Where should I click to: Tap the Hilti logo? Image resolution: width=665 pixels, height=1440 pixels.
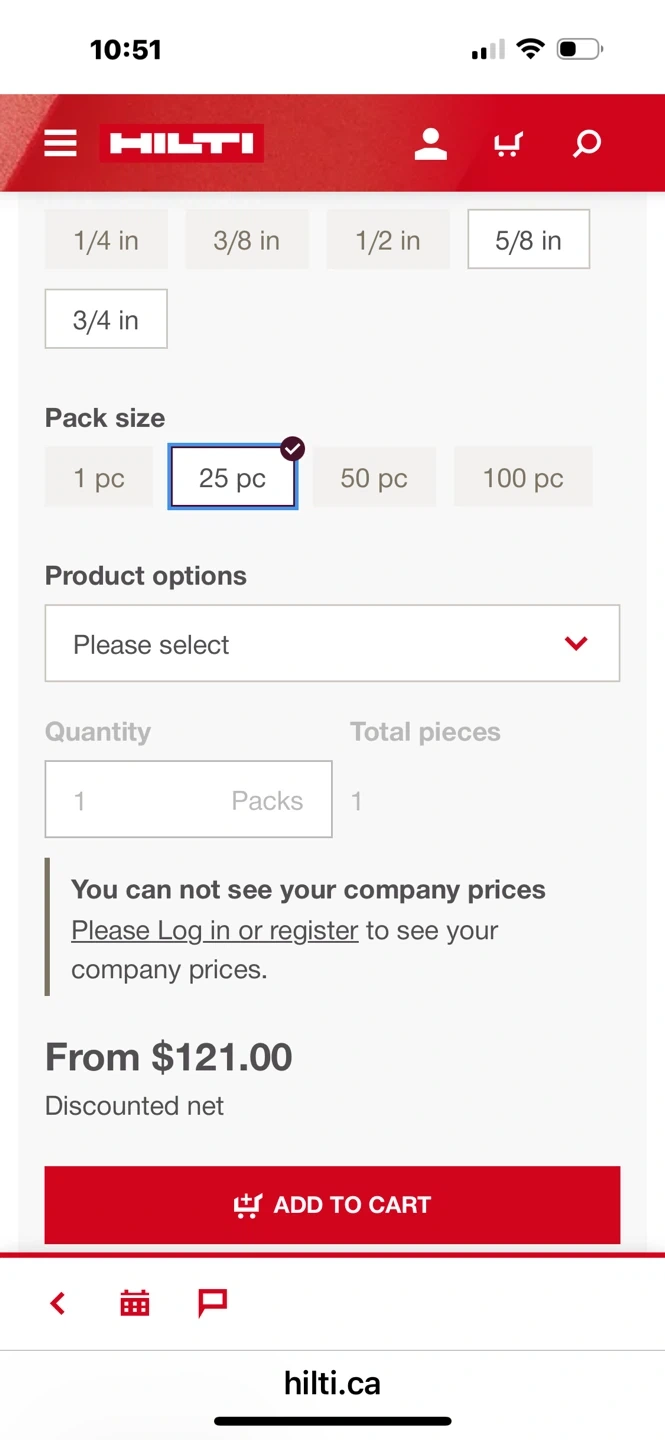coord(181,143)
